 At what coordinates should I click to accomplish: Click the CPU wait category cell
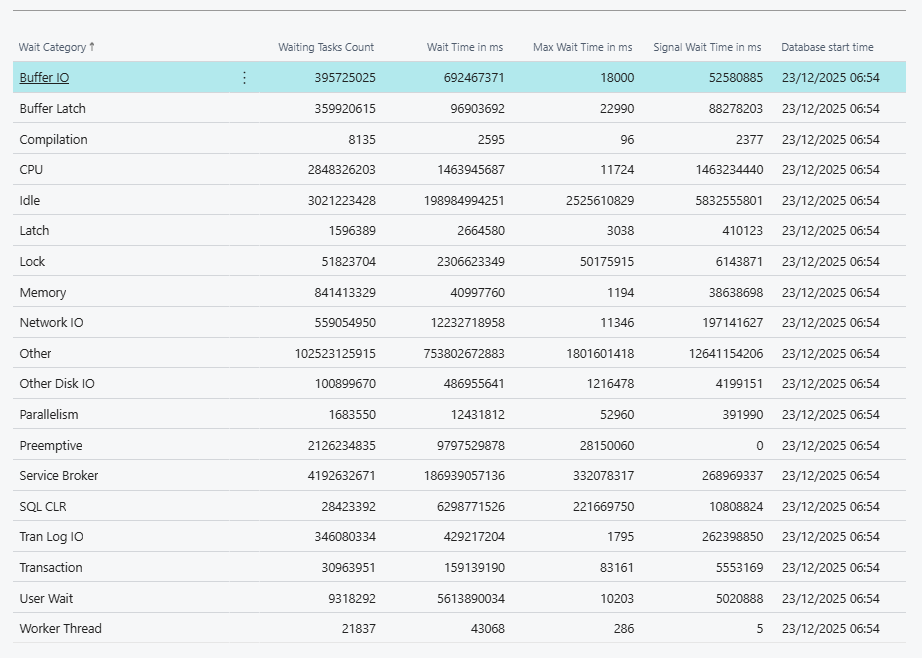point(31,170)
